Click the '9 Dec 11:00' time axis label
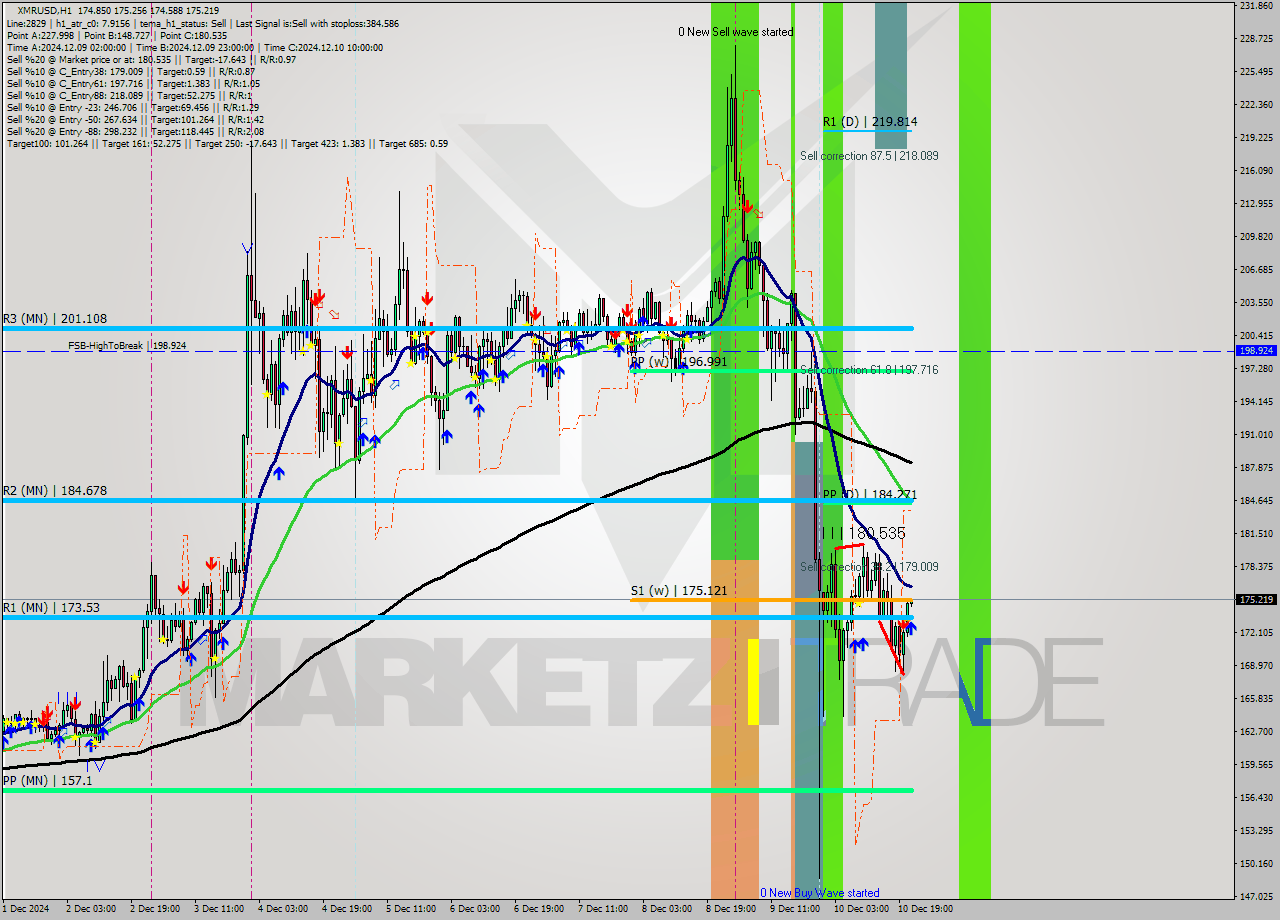The height and width of the screenshot is (920, 1280). pos(794,909)
